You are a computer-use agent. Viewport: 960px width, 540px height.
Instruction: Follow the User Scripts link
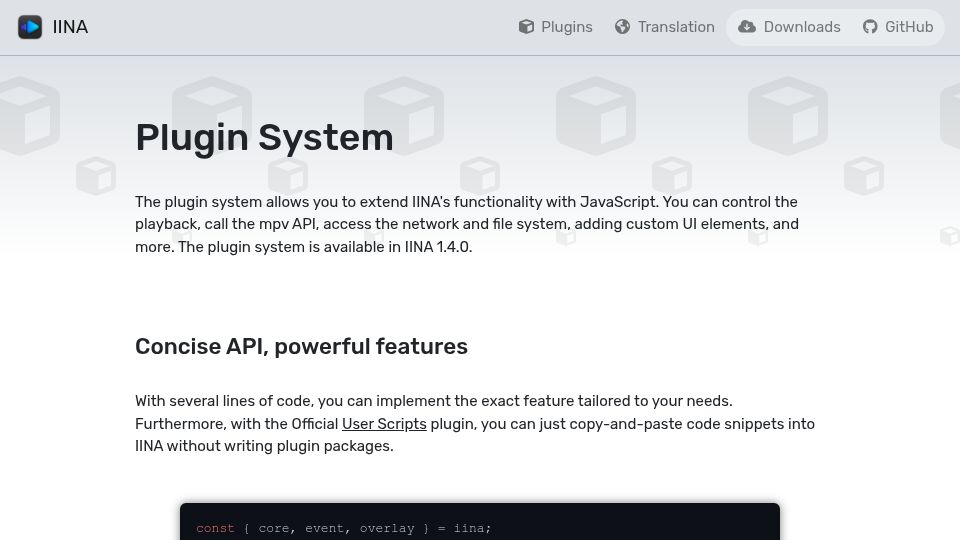pos(384,424)
